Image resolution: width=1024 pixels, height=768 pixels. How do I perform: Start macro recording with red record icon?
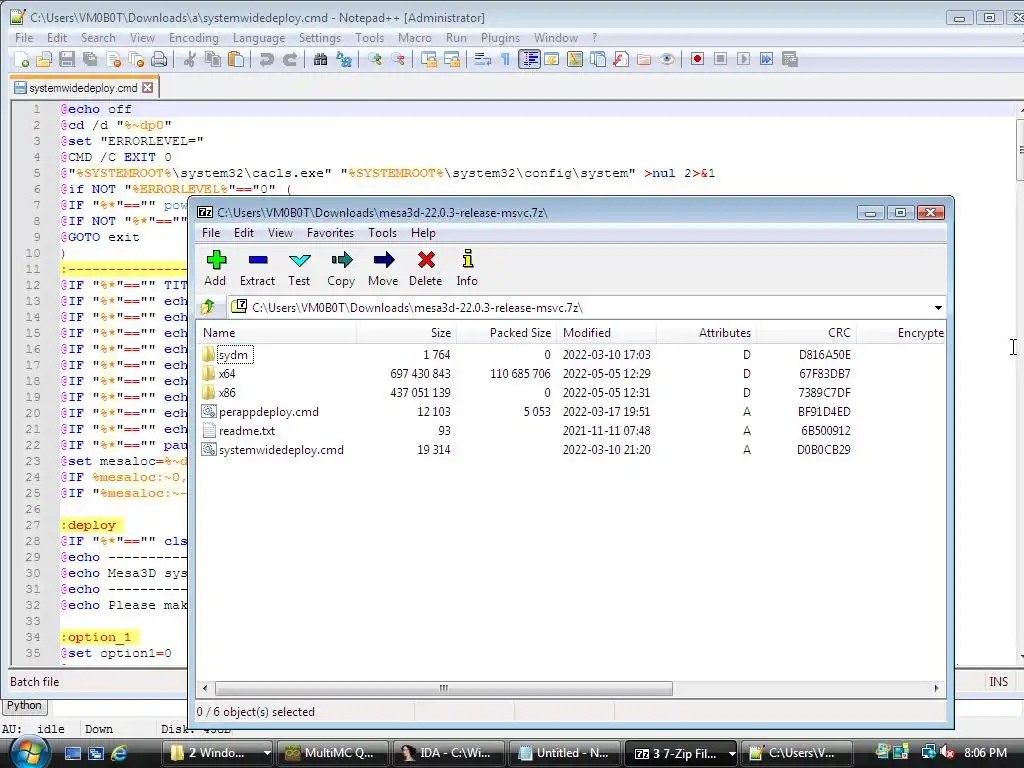[x=697, y=59]
